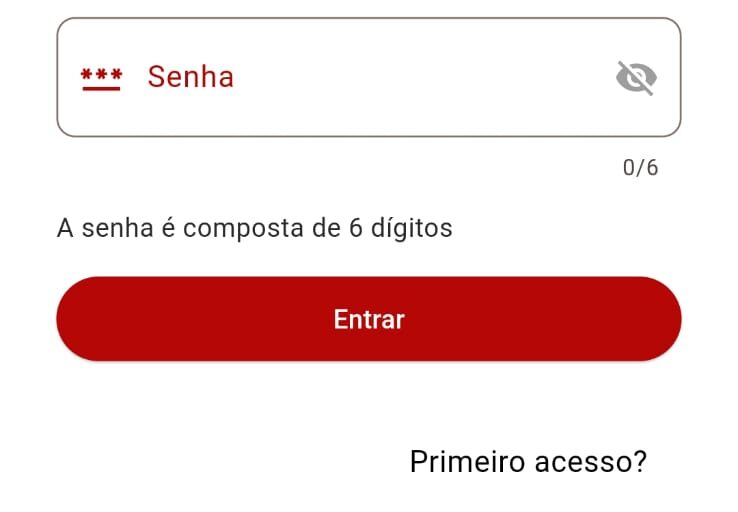Tap the question "Primeiro acesso?" text
Image resolution: width=738 pixels, height=512 pixels.
528,461
